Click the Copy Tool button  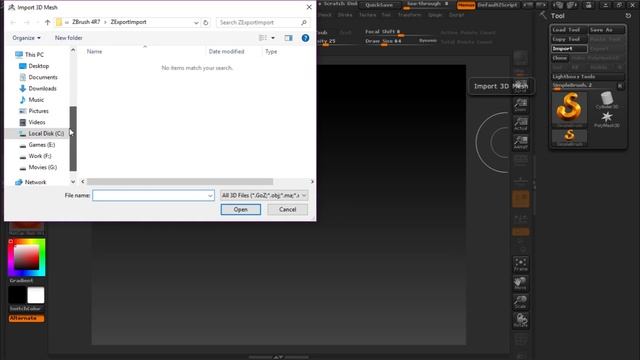tap(569, 39)
